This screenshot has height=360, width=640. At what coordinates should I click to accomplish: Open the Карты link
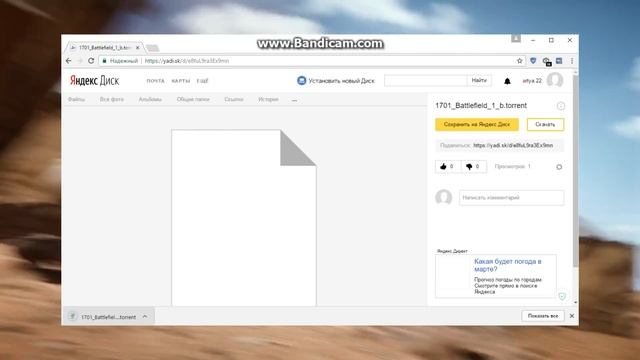pos(181,81)
